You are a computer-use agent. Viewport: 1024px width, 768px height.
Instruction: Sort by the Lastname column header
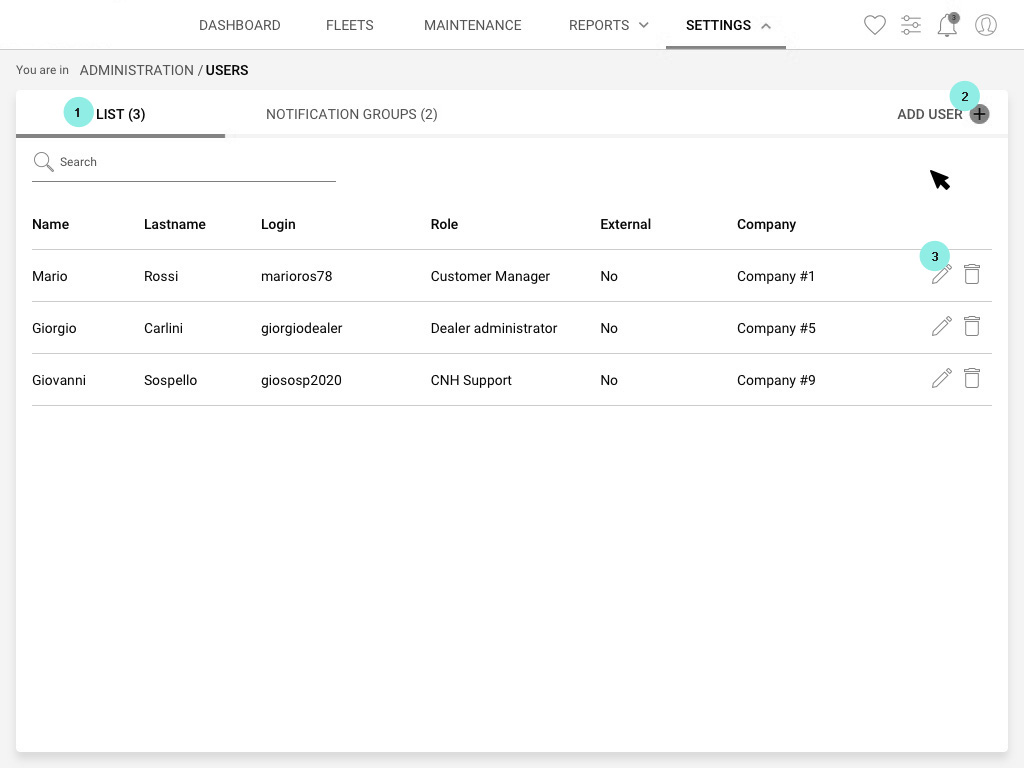(x=174, y=224)
